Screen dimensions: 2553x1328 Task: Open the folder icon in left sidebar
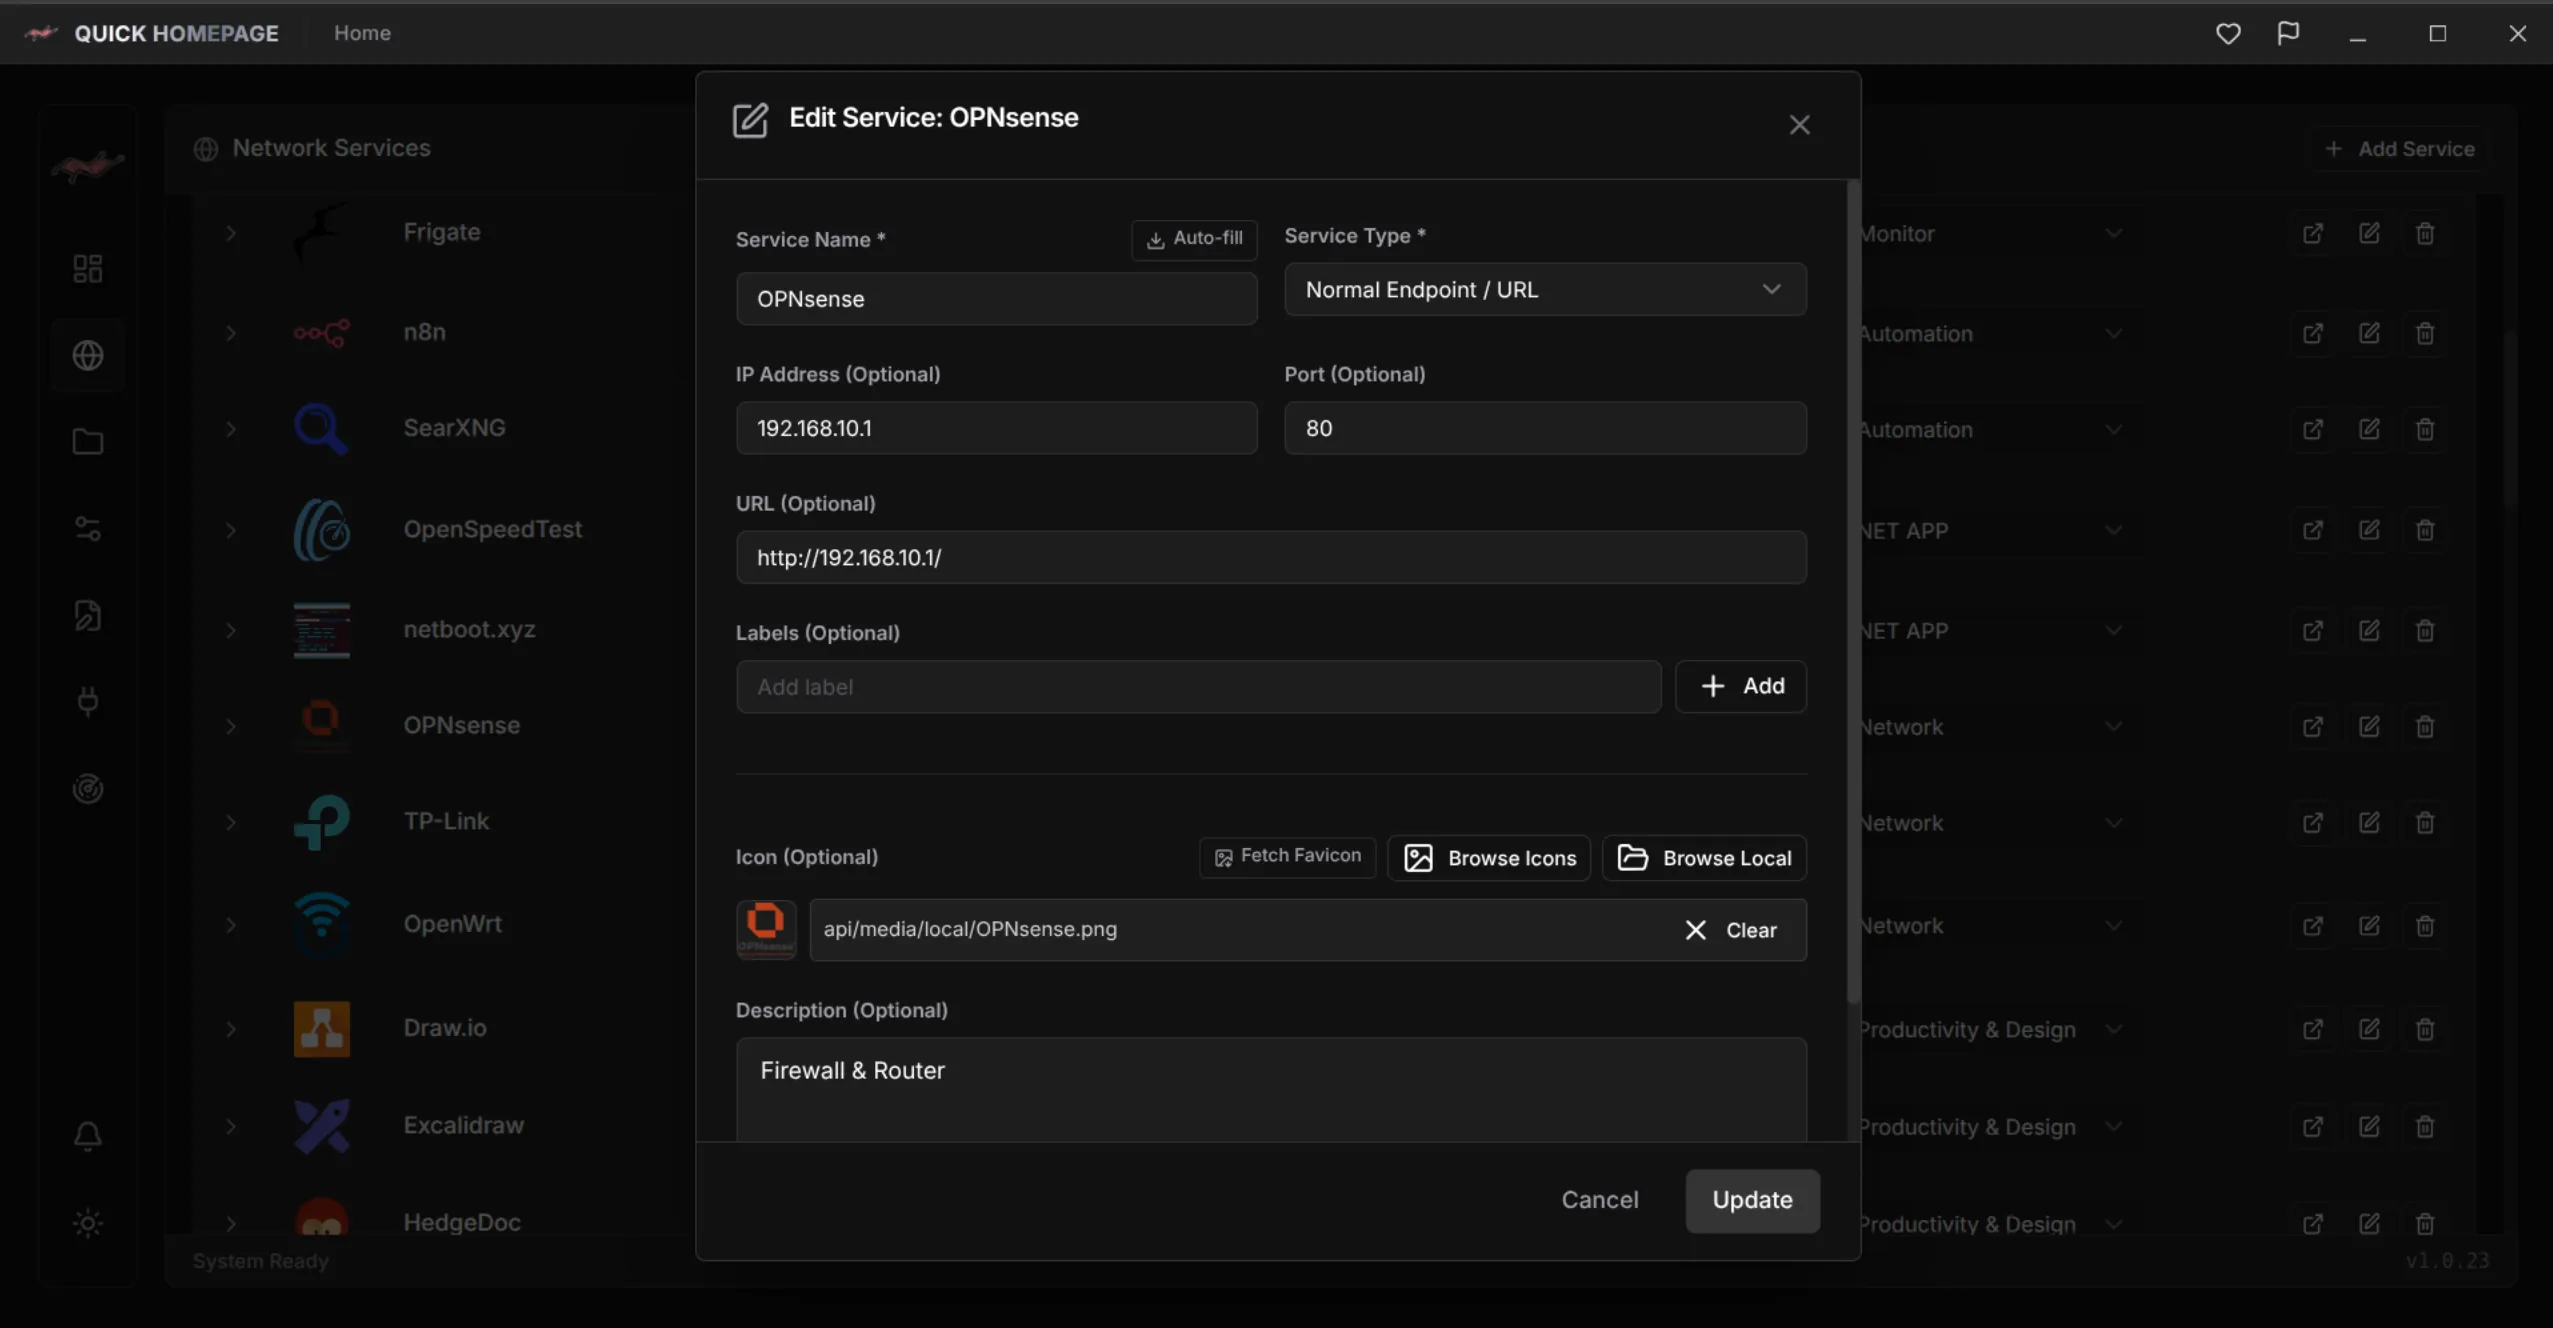click(88, 441)
